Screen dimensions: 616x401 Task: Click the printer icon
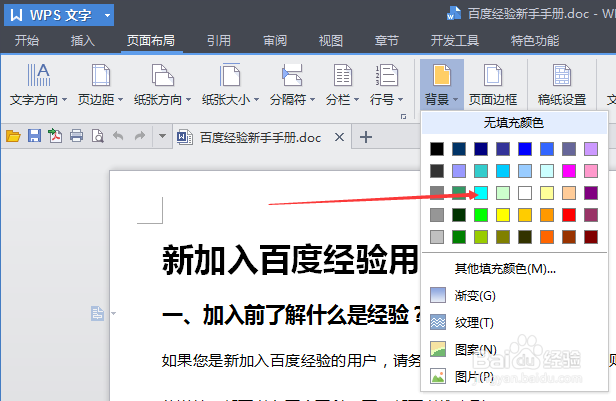point(76,136)
